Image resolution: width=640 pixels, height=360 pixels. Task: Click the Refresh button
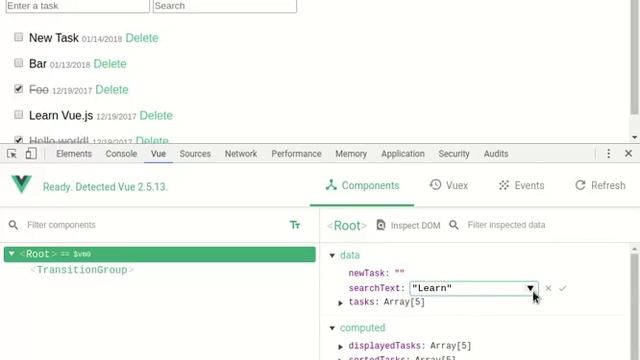point(600,186)
